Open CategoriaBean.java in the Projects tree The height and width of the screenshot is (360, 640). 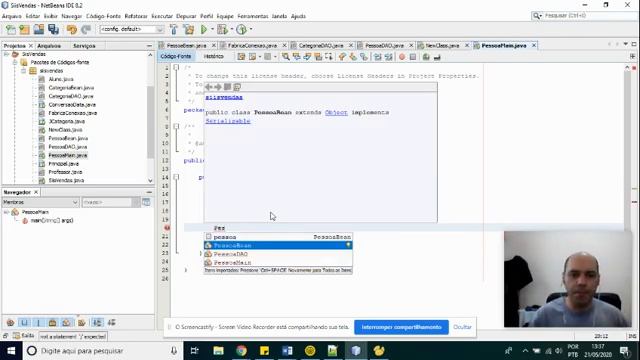[71, 88]
